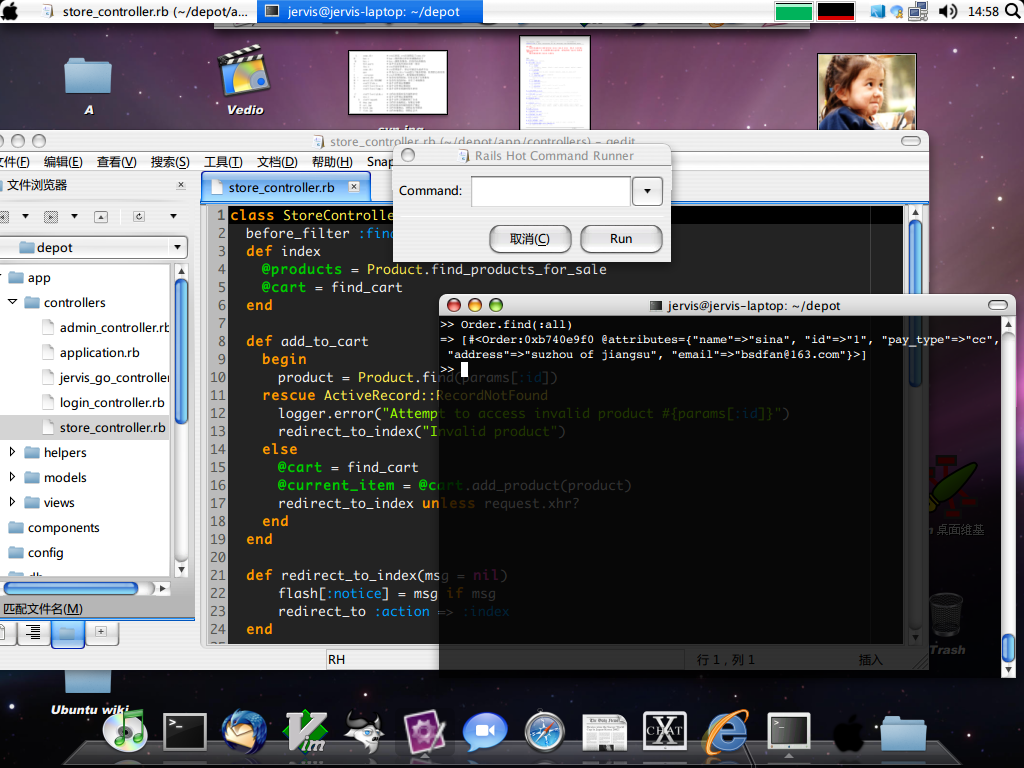Screen dimensions: 1024x768
Task: Switch to the jervis@jervis-laptop taskbar window
Action: (x=370, y=12)
